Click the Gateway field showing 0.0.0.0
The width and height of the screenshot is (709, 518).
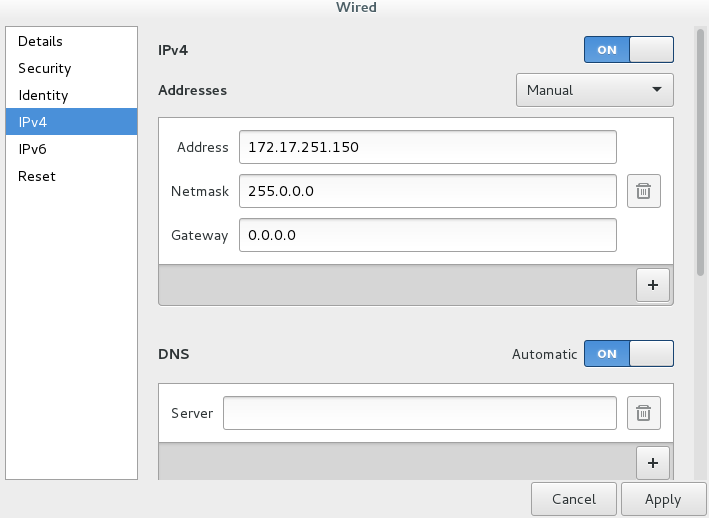coord(427,236)
